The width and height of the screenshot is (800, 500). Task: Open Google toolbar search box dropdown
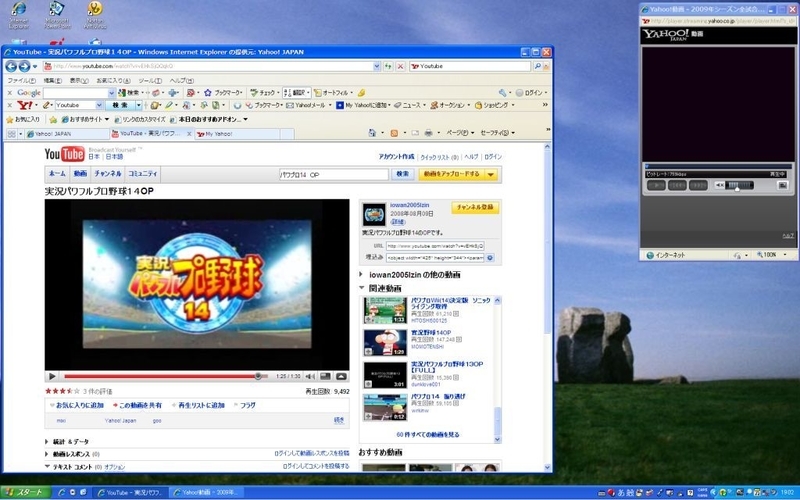pyautogui.click(x=111, y=93)
